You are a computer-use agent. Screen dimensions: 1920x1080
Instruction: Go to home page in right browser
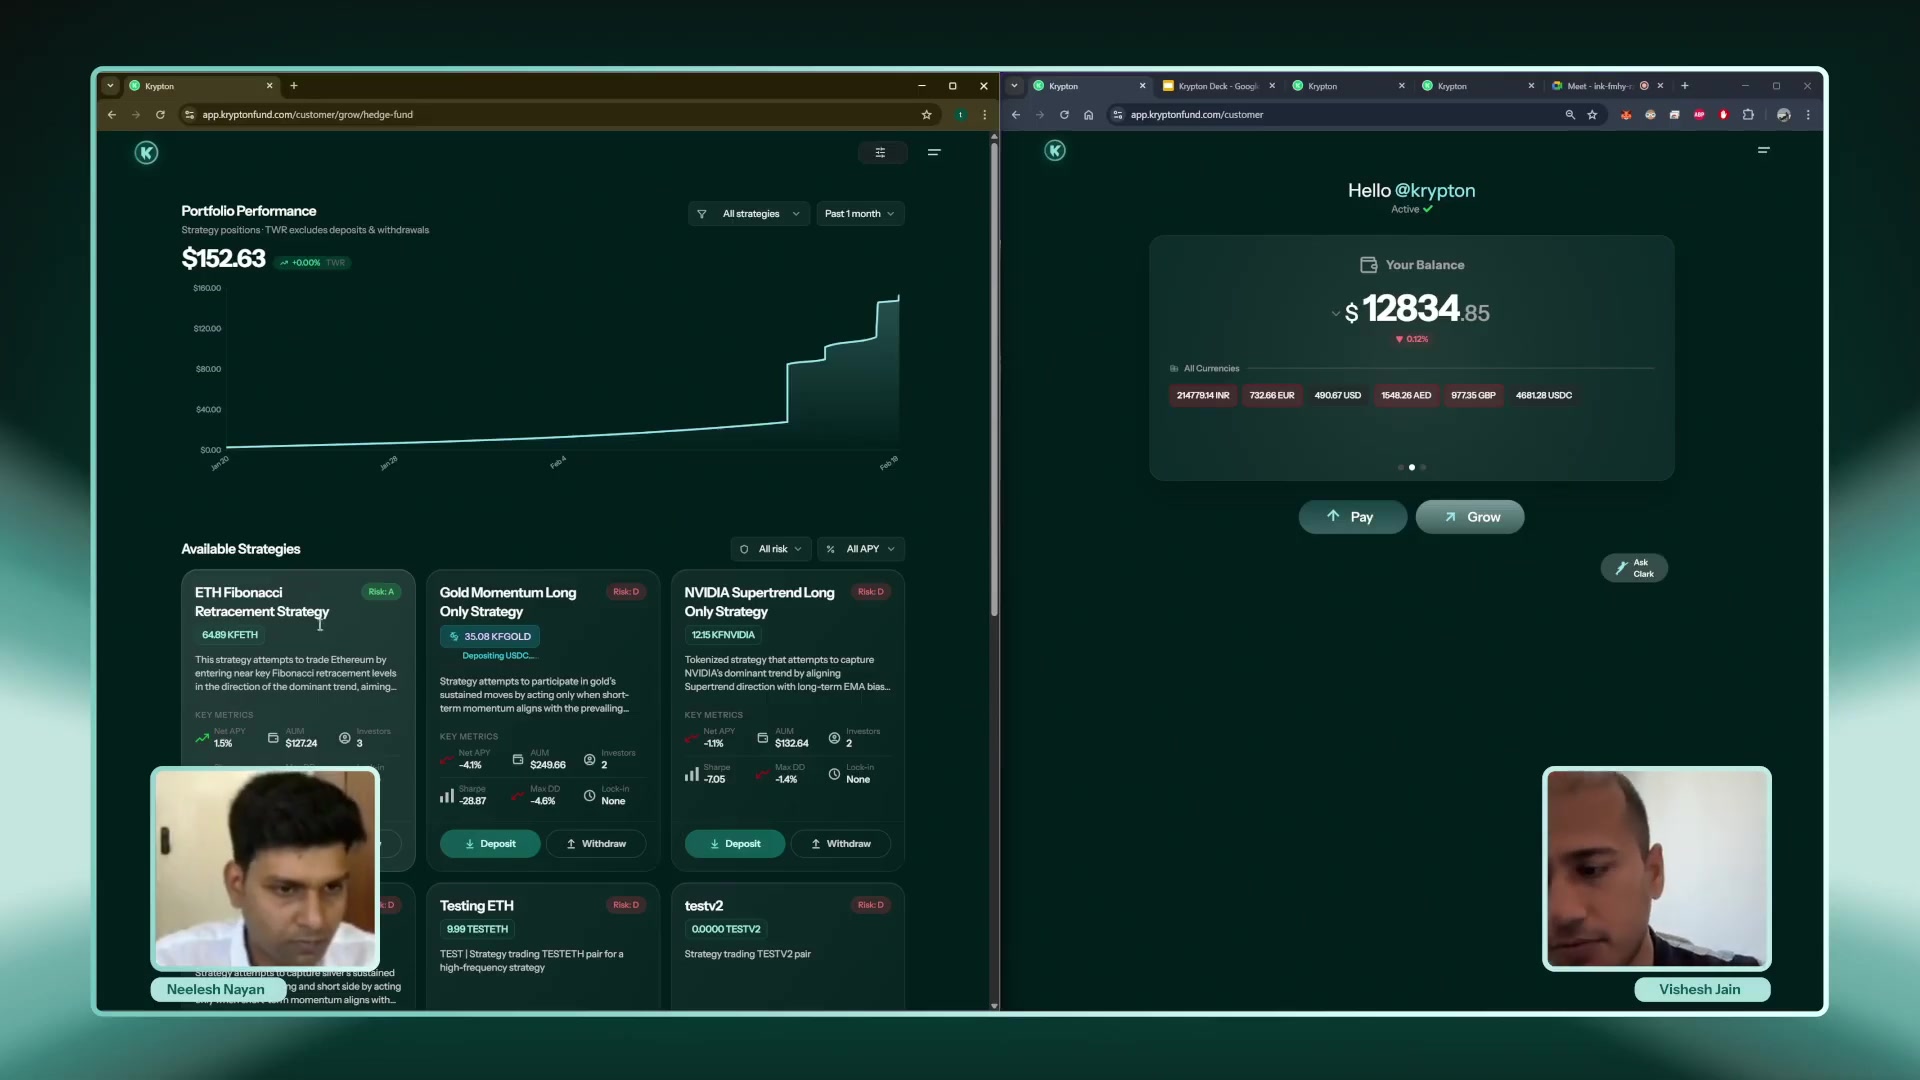point(1088,115)
